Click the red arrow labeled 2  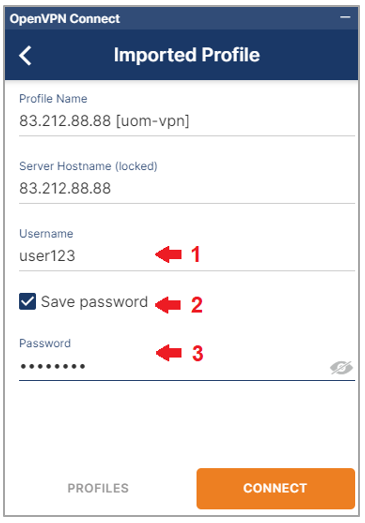pyautogui.click(x=168, y=305)
